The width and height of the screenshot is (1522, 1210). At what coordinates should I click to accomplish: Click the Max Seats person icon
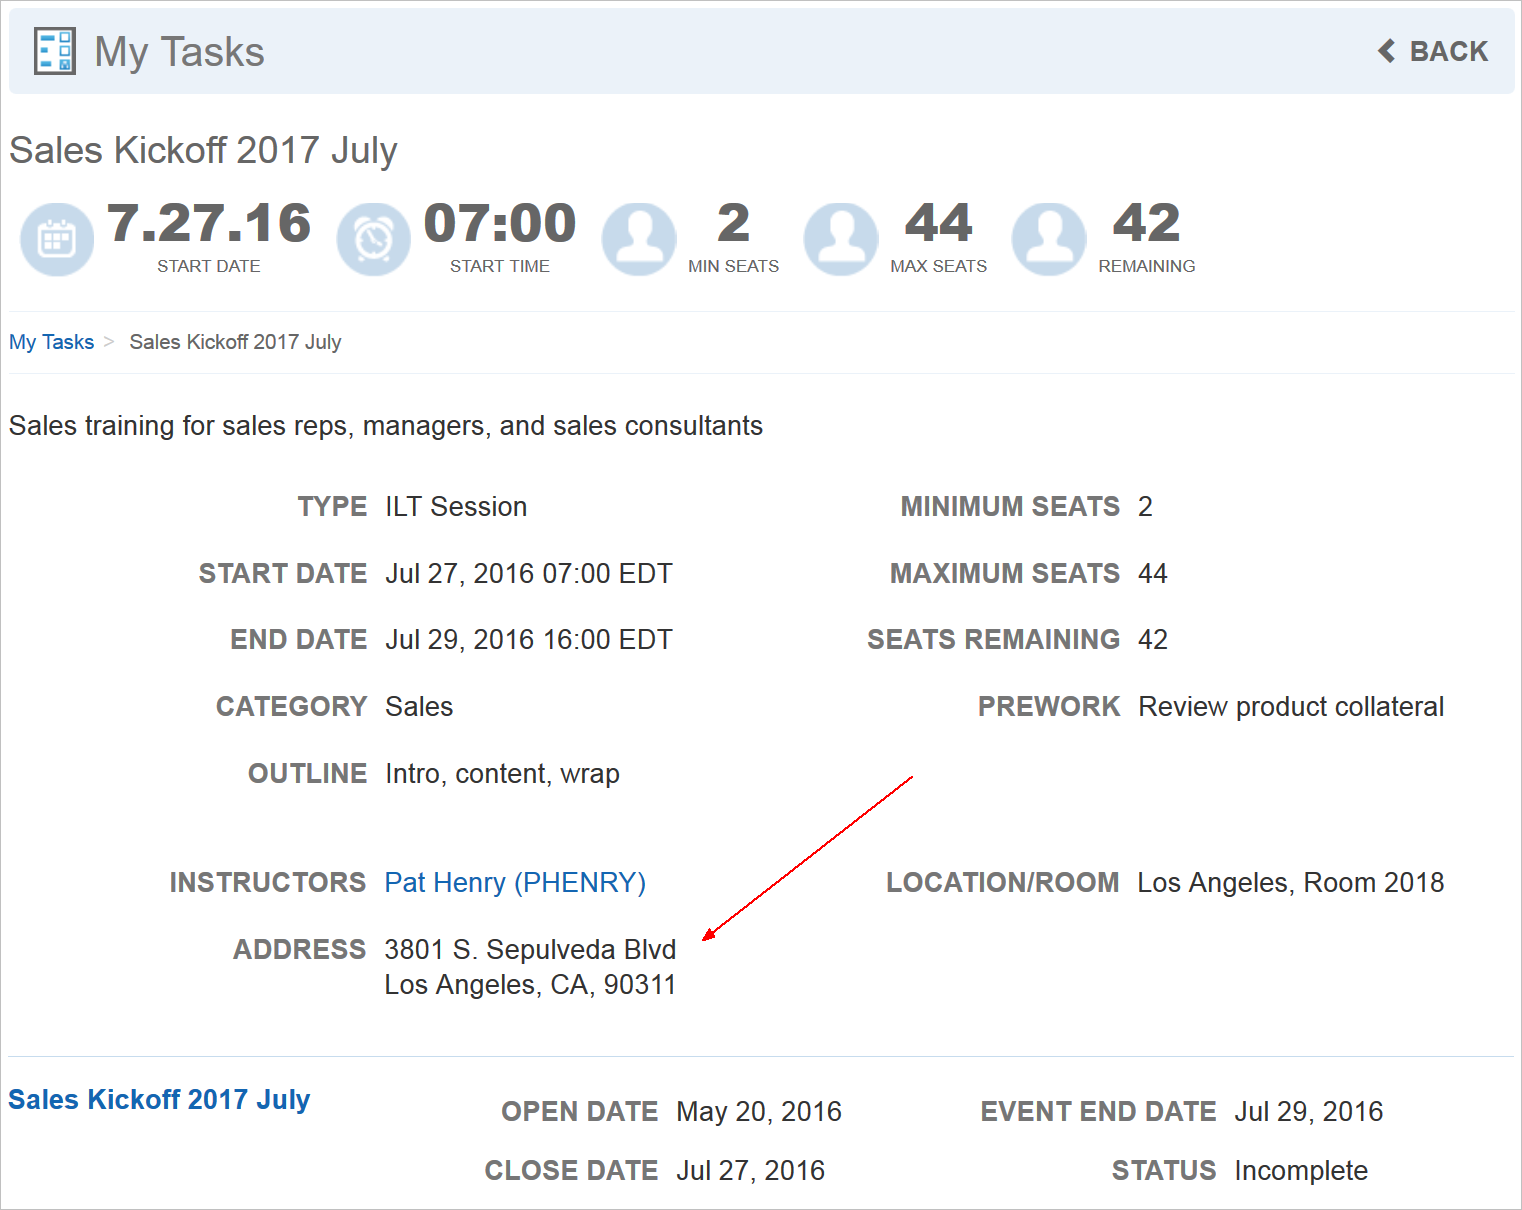pyautogui.click(x=841, y=239)
